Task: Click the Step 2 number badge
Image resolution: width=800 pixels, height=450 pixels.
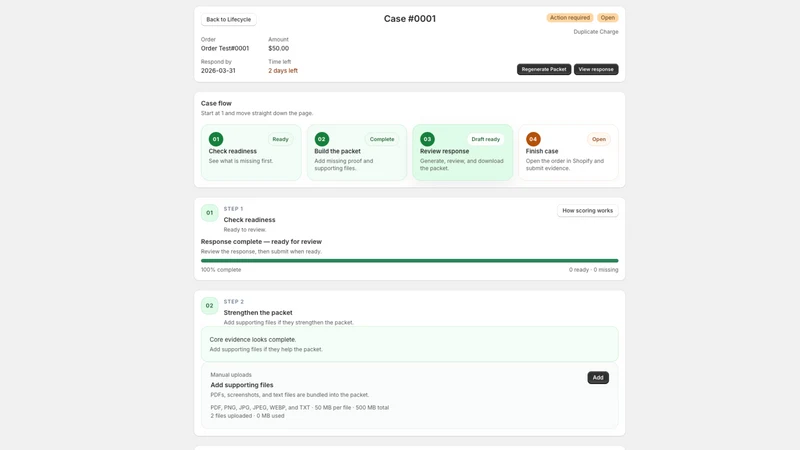Action: [210, 306]
